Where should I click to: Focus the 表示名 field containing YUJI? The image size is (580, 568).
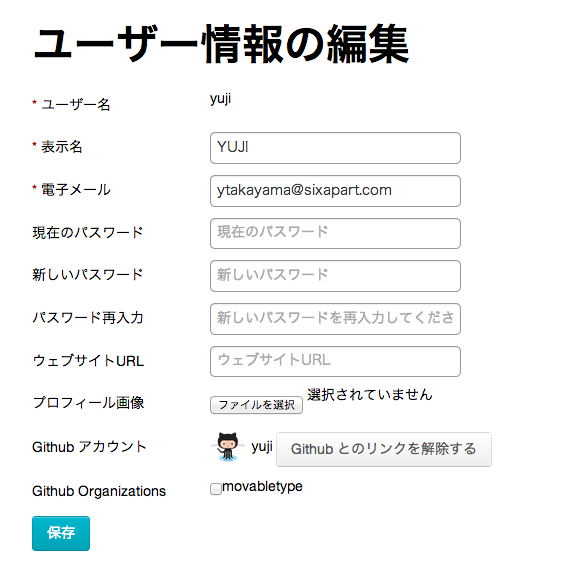pos(335,148)
